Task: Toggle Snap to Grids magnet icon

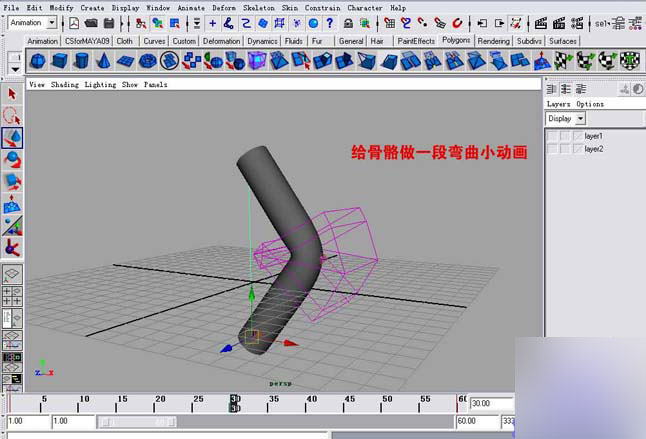Action: 389,23
